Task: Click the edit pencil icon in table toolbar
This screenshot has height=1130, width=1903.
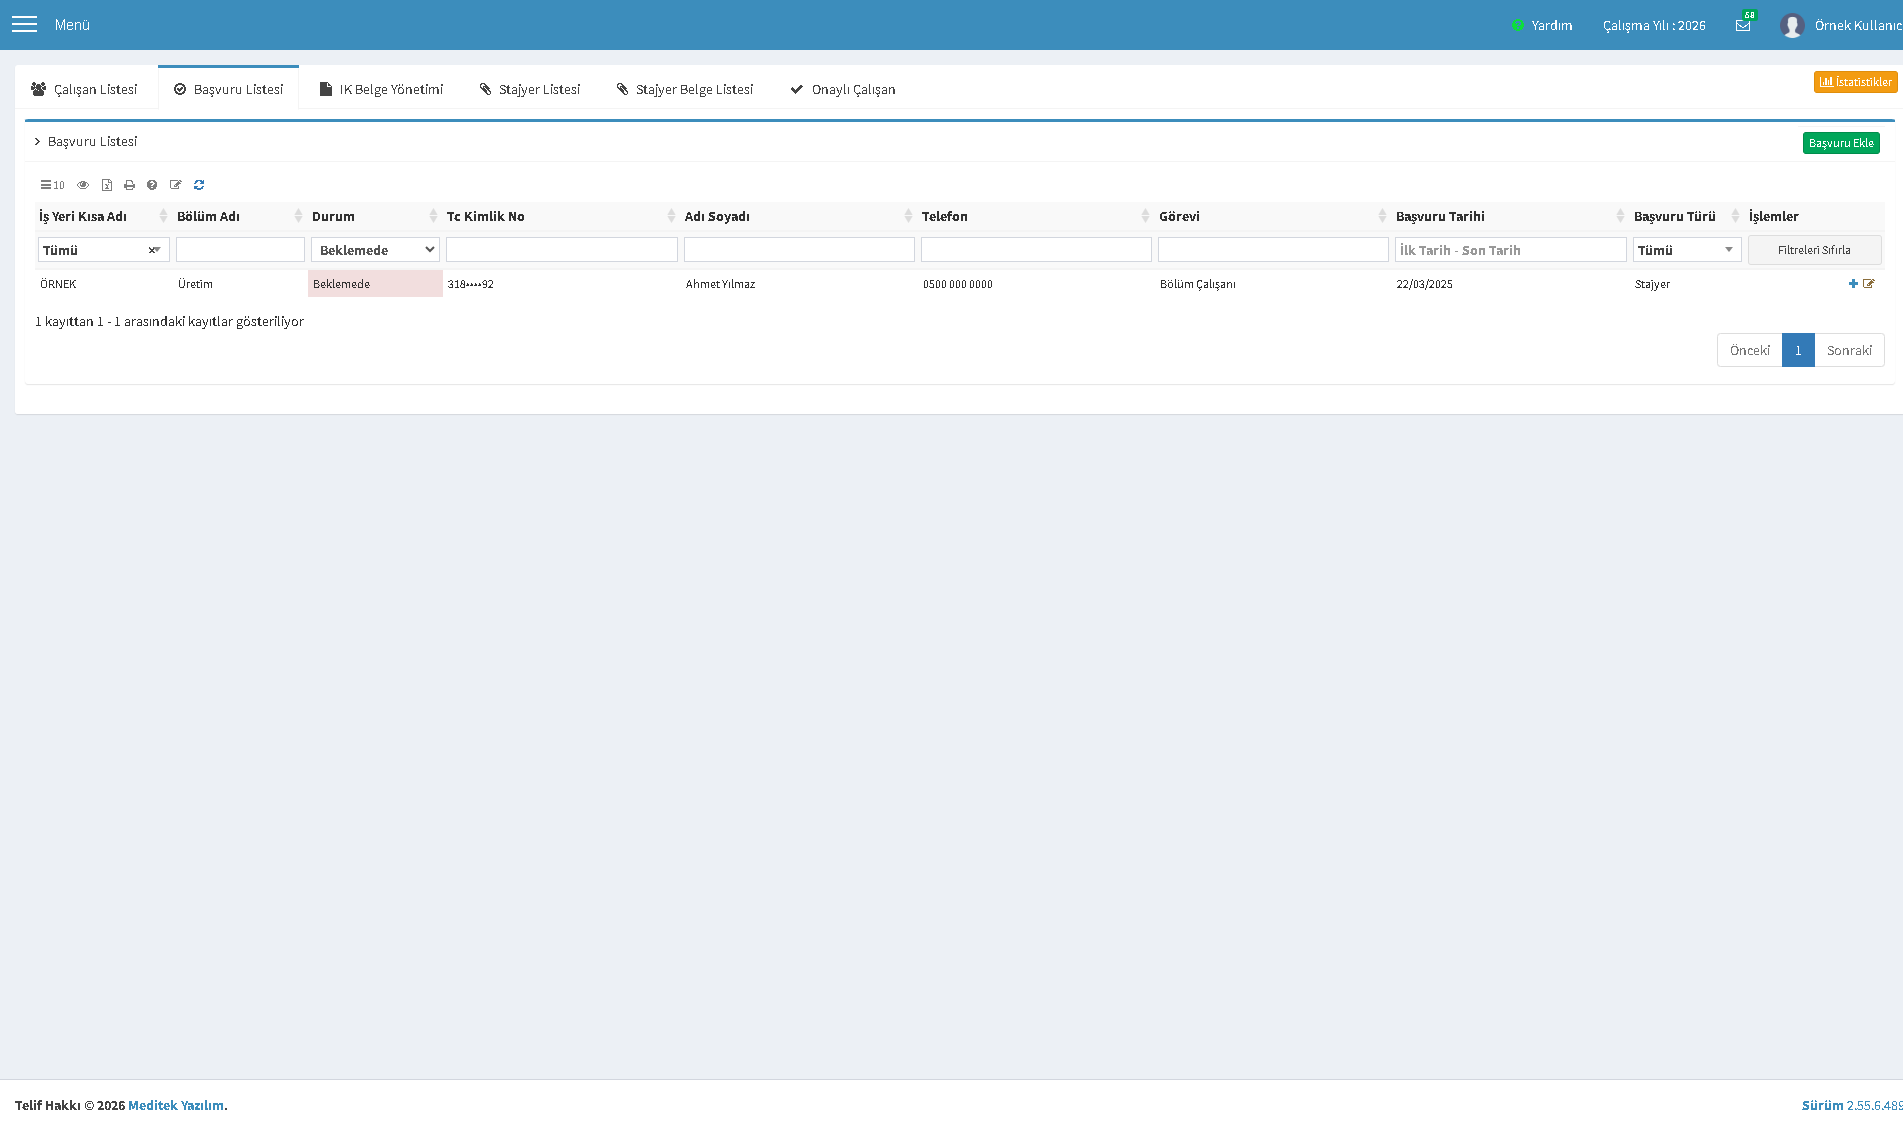Action: coord(176,185)
